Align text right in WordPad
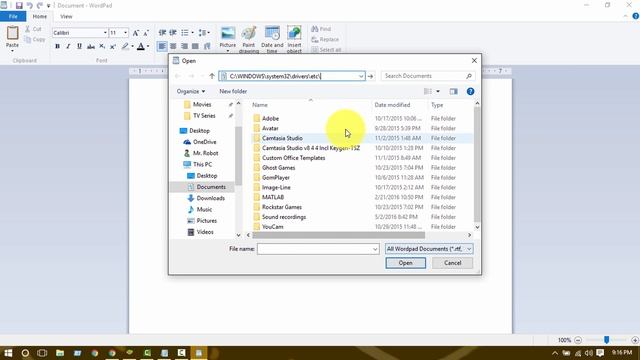 [x=184, y=47]
